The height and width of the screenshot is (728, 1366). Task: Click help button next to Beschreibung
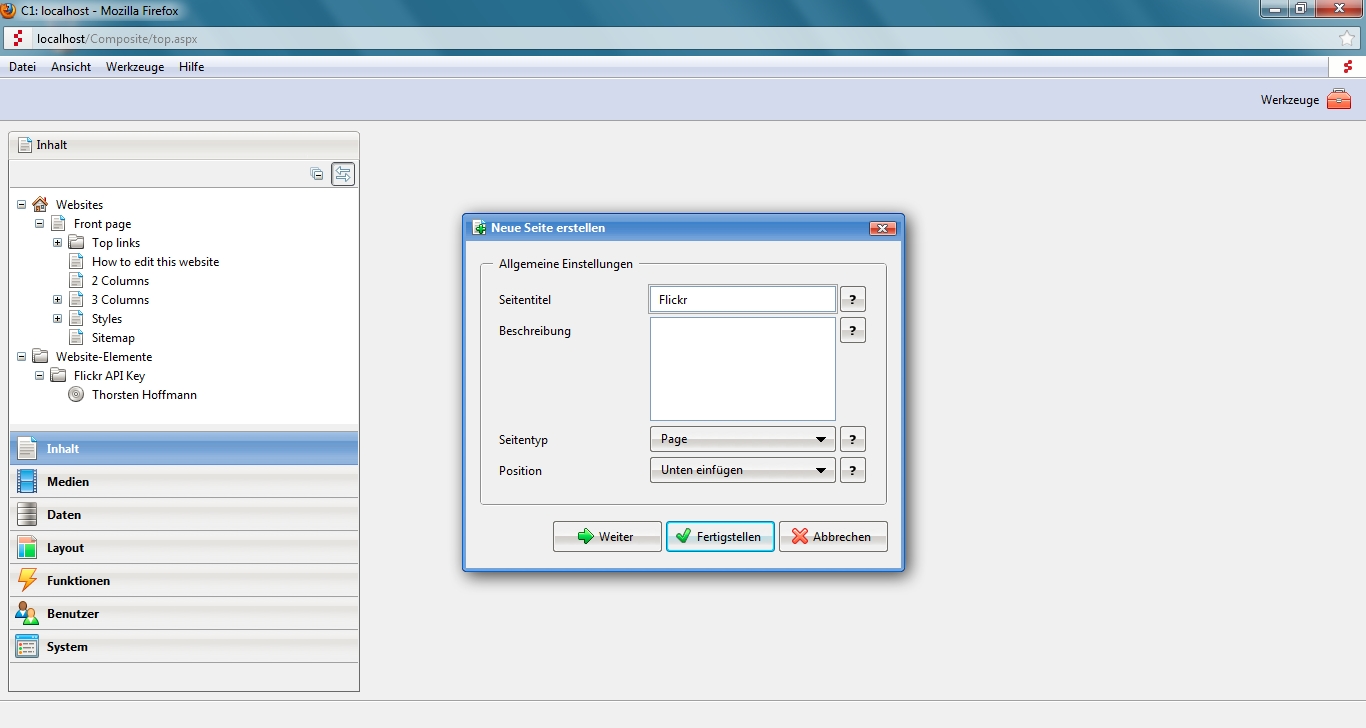click(852, 330)
